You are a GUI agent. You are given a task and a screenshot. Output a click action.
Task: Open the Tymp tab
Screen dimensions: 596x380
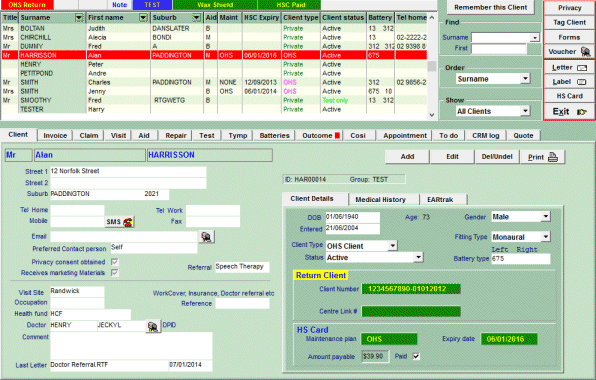pyautogui.click(x=238, y=136)
